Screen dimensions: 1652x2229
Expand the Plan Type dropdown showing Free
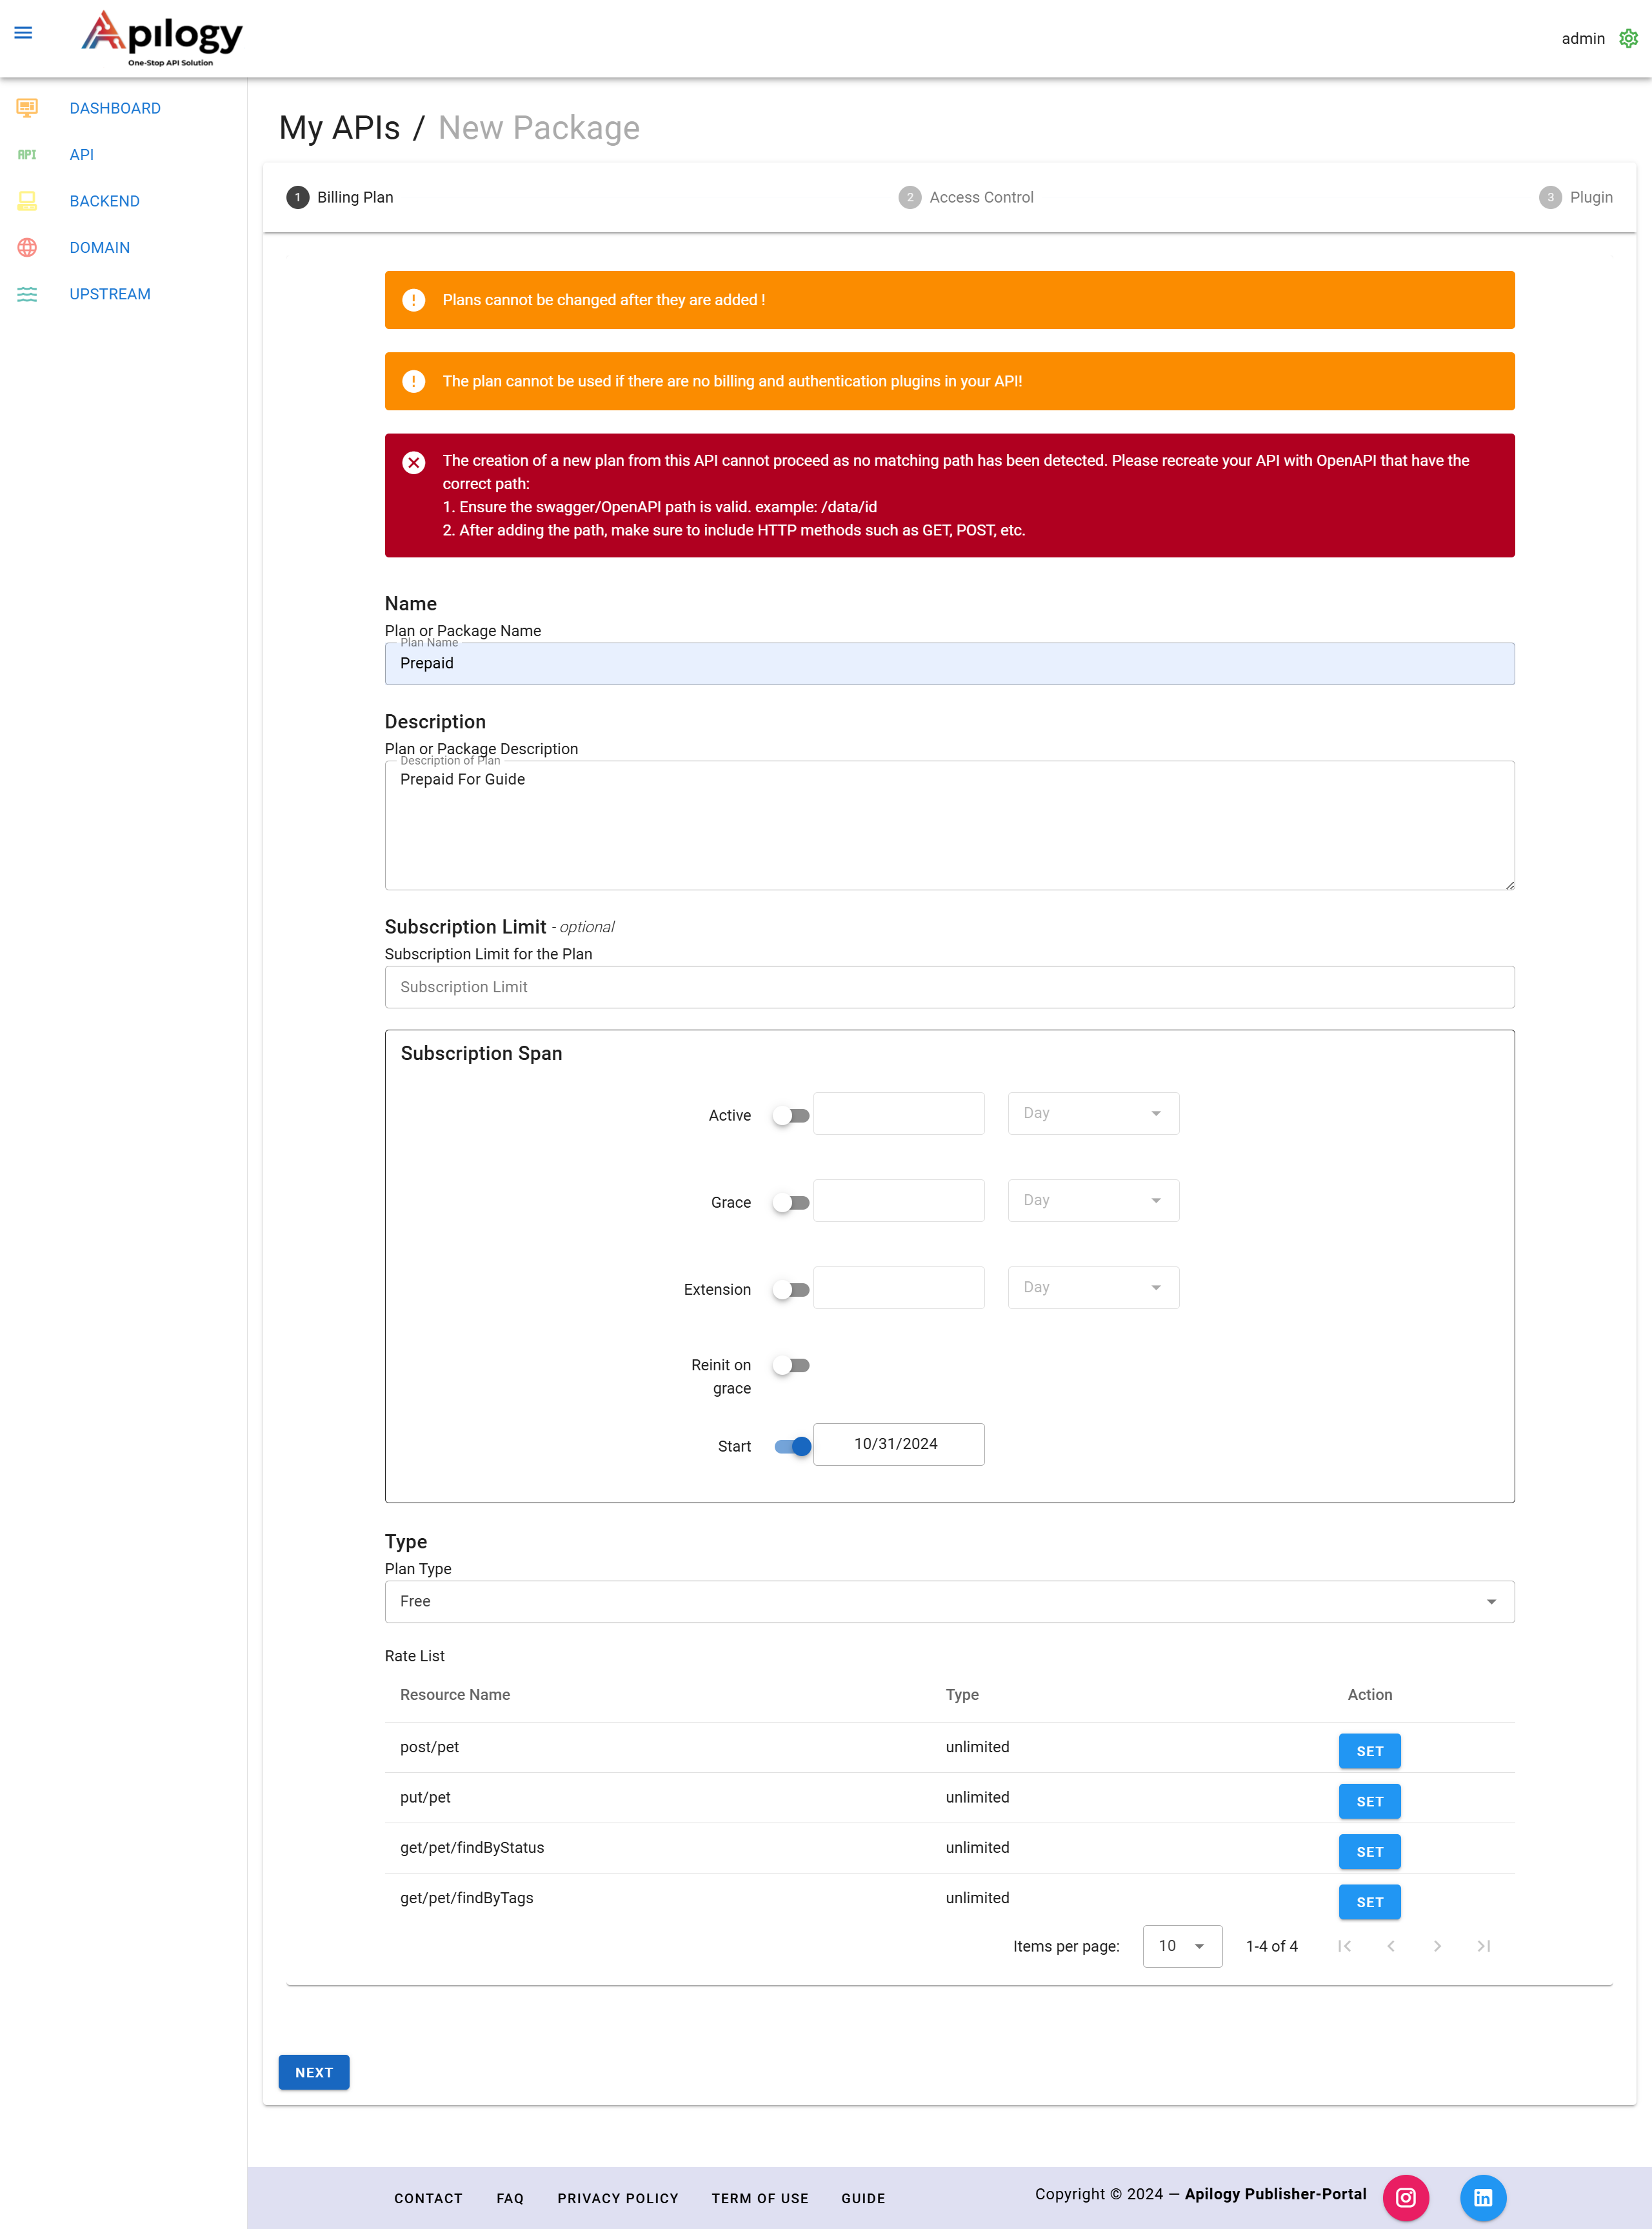(x=948, y=1601)
